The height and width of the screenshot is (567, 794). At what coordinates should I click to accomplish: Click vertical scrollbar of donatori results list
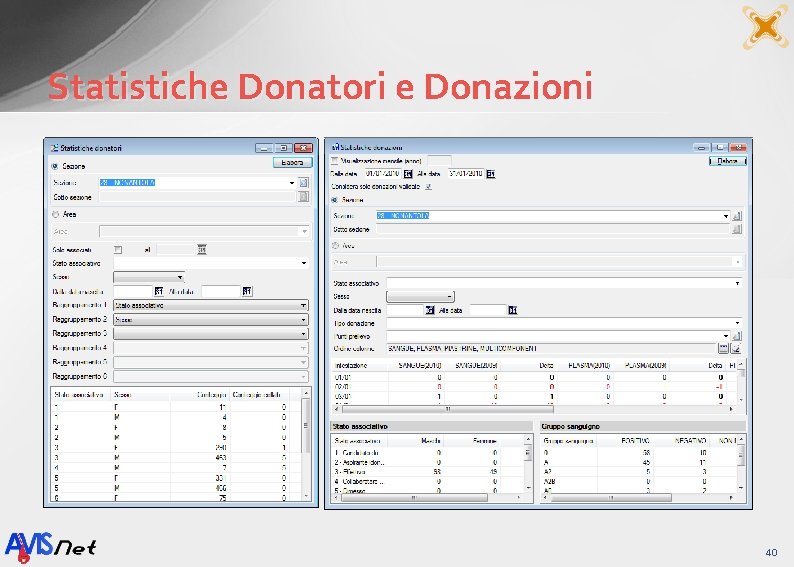[306, 444]
